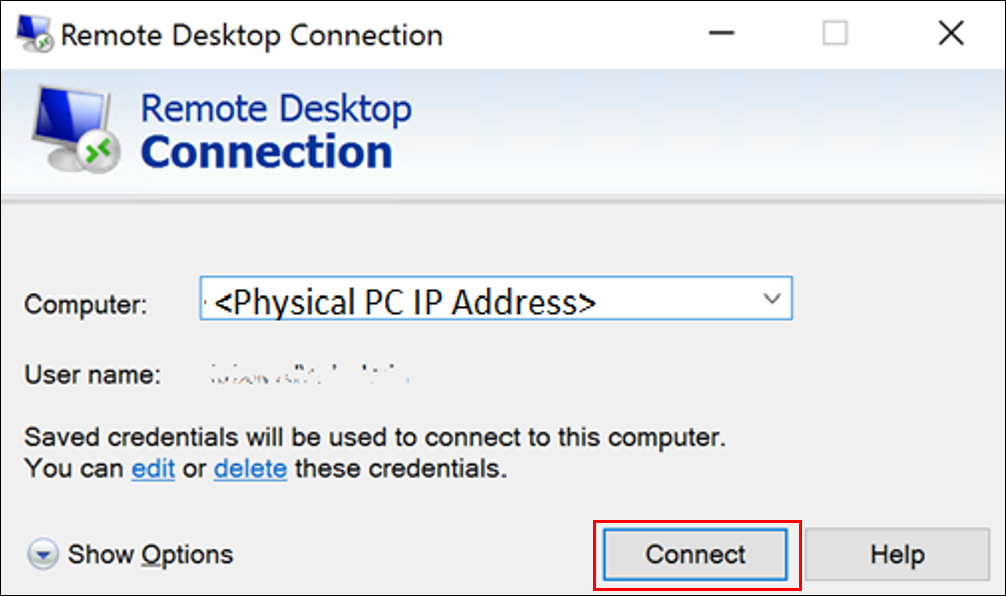Open Help for Remote Desktop Connection
The image size is (1006, 596).
click(x=896, y=554)
